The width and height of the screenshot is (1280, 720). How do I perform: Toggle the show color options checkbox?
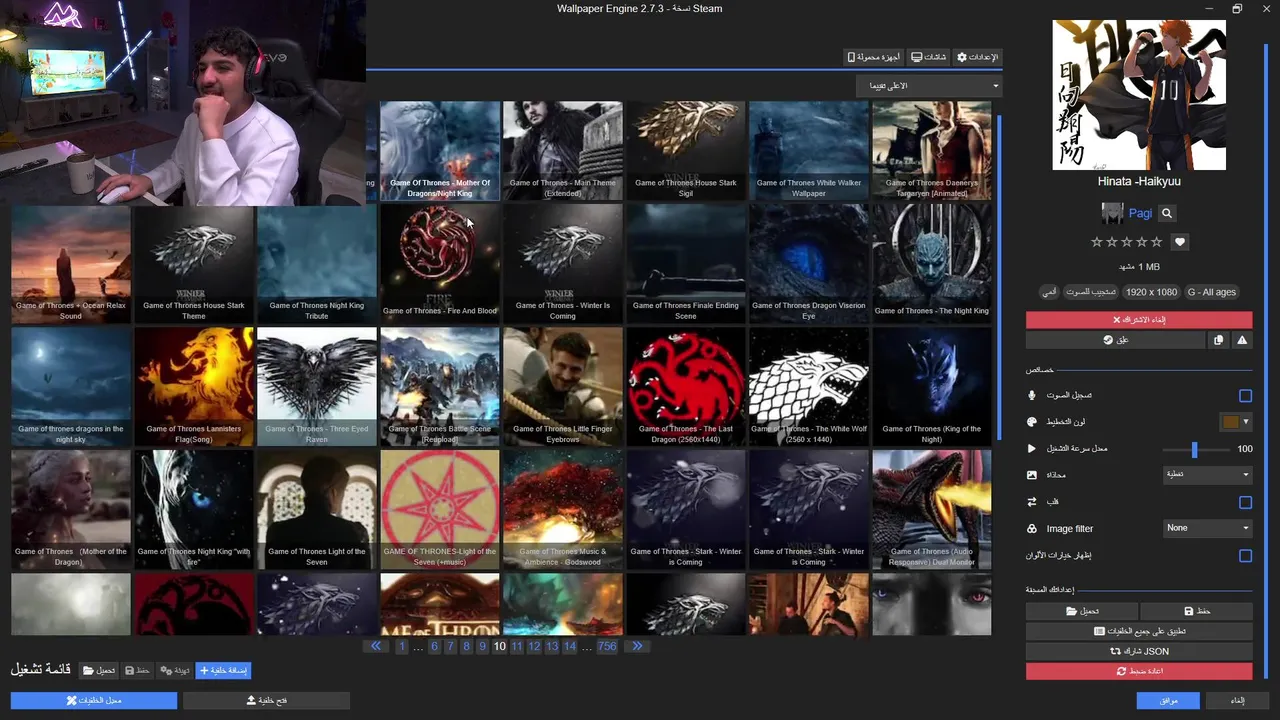pos(1245,555)
